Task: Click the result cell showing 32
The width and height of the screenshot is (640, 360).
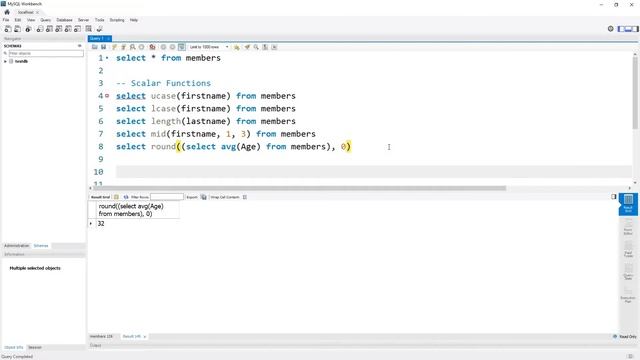Action: [137, 224]
